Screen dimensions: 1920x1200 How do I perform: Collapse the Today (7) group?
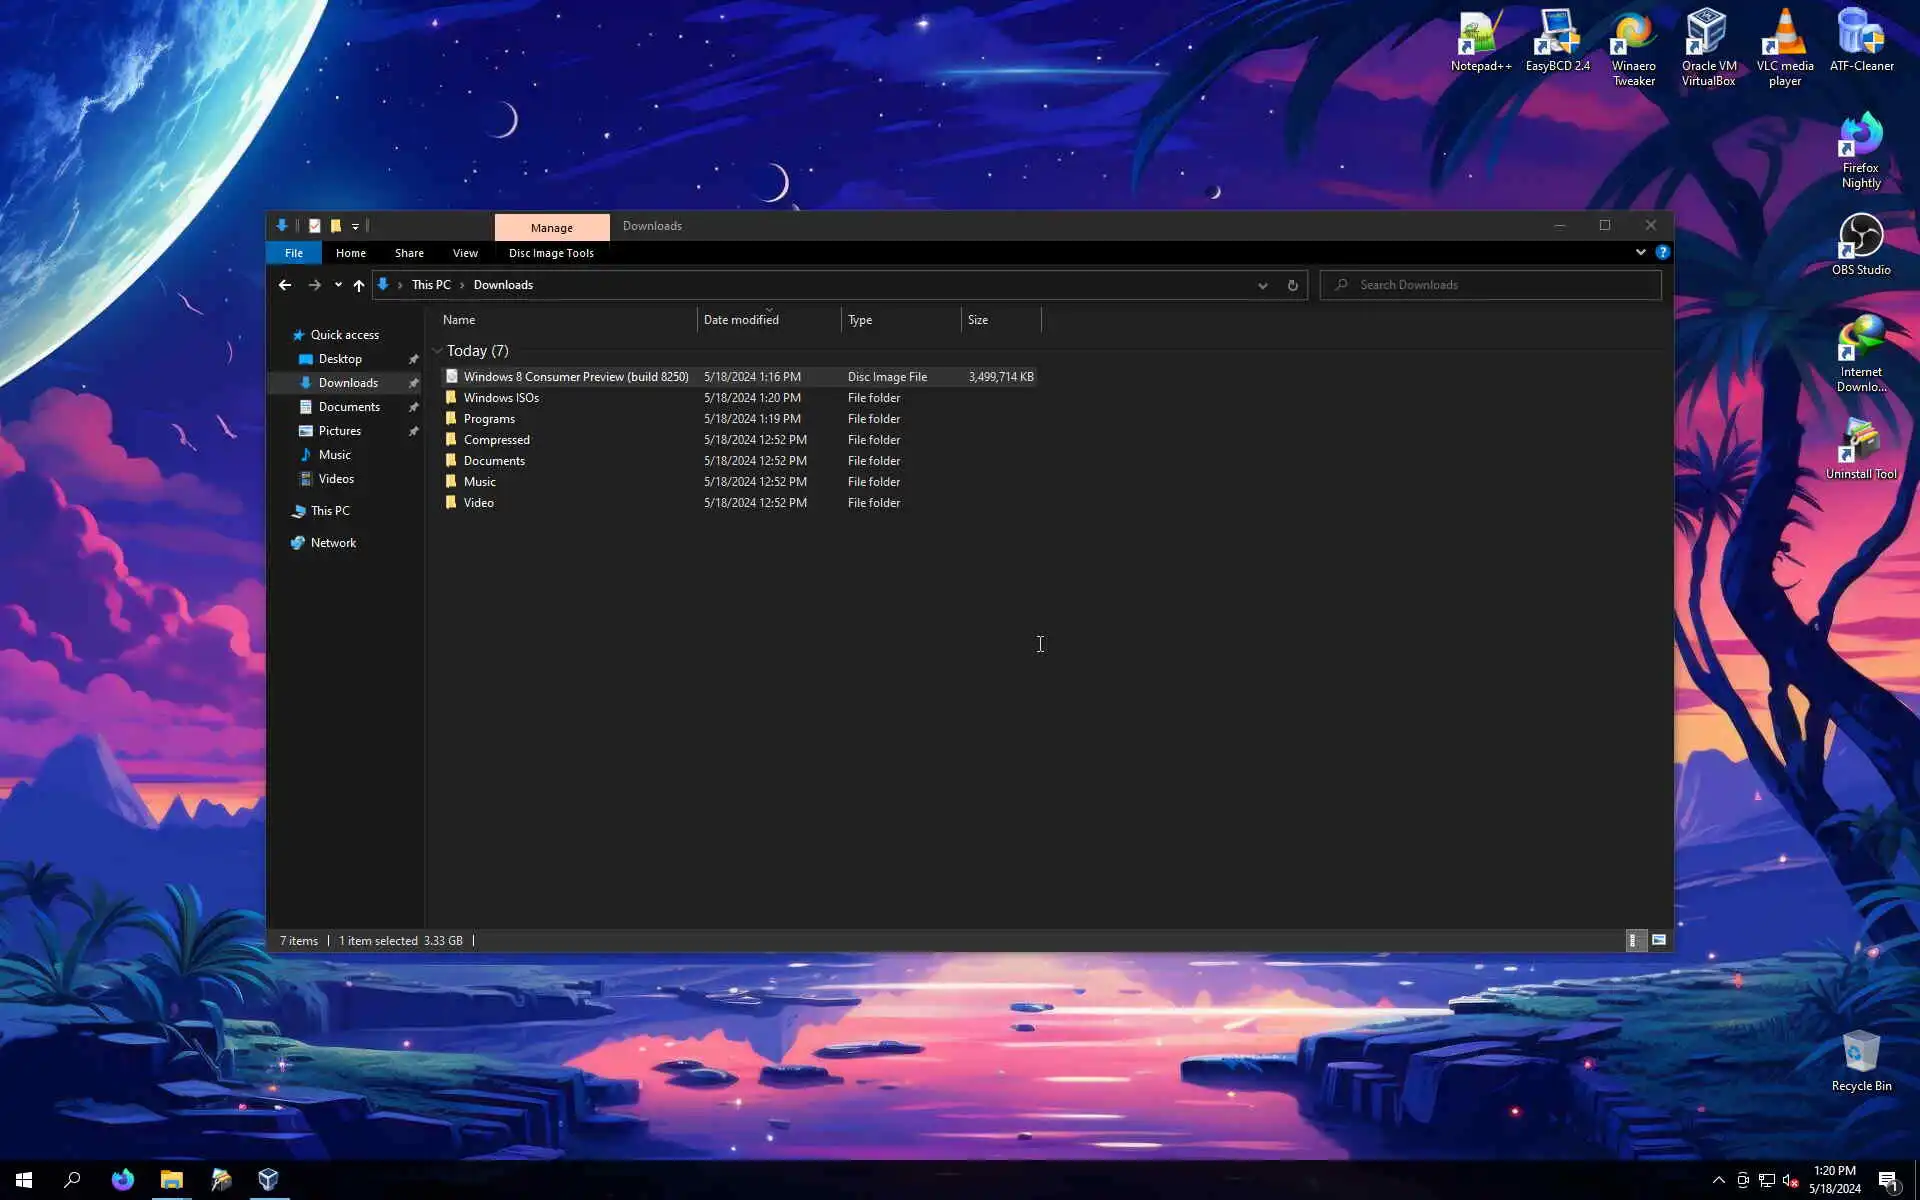438,351
